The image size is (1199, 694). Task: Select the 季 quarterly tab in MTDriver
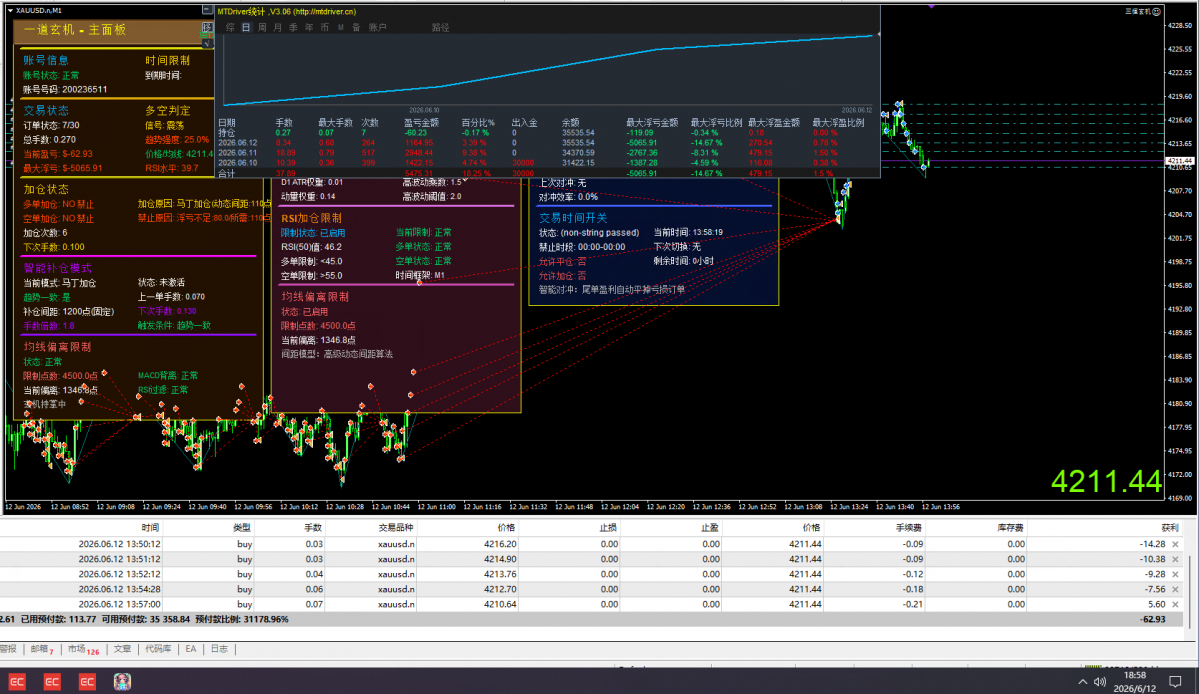(294, 28)
